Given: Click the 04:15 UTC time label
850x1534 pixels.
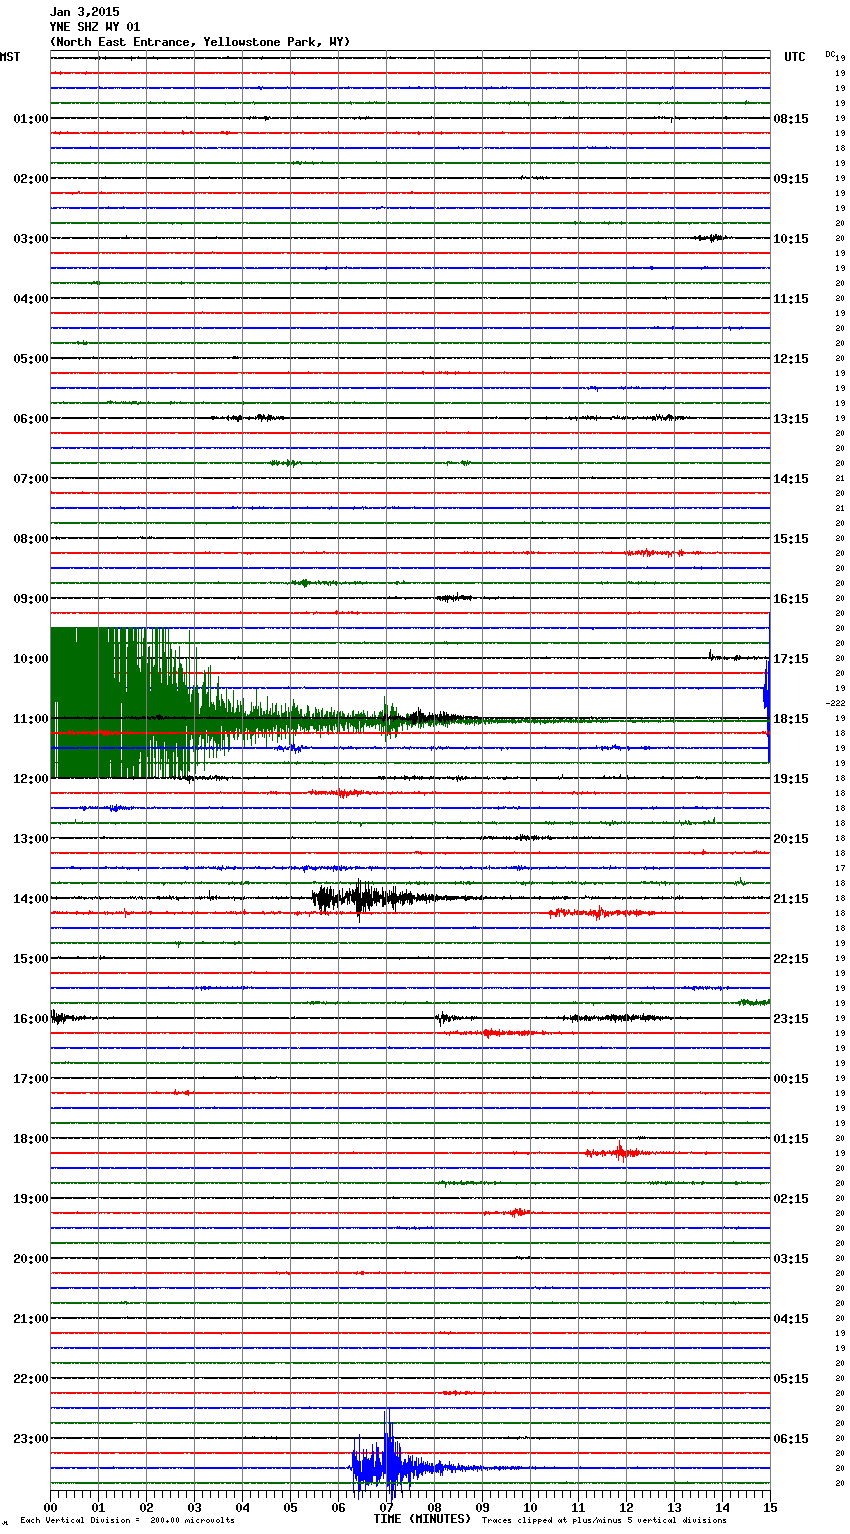Looking at the screenshot, I should 791,1319.
